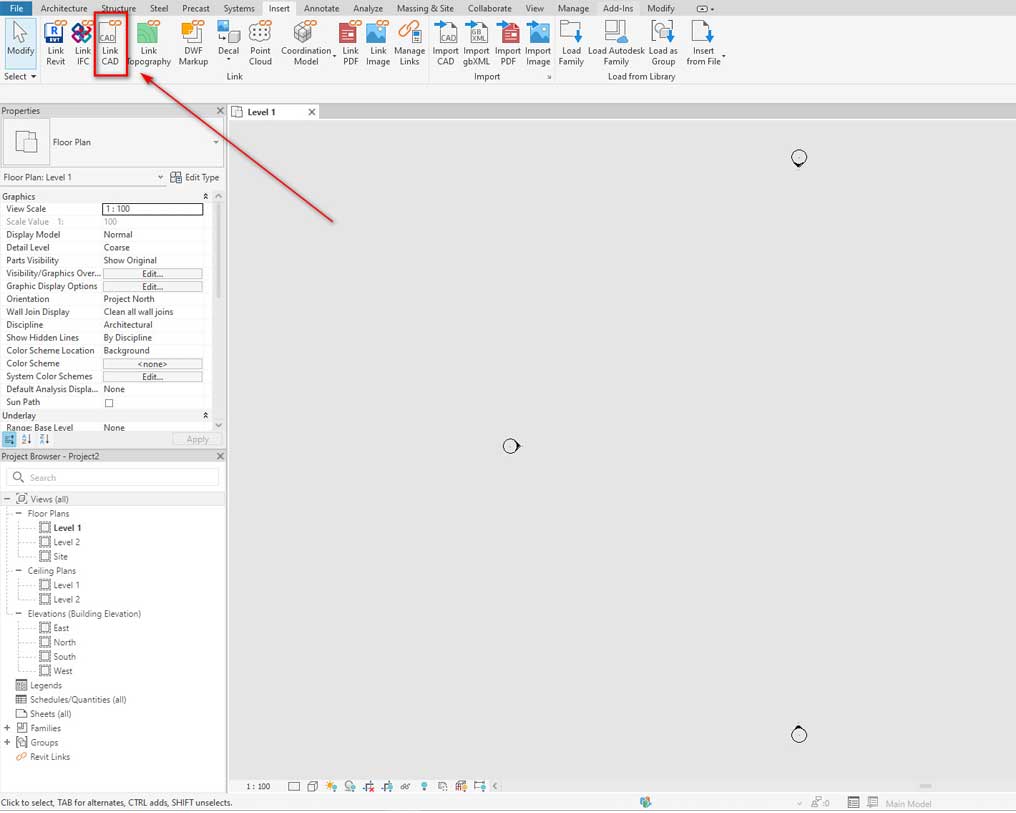Collapse the Ceiling Plans tree node
The width and height of the screenshot is (1016, 813).
coord(18,571)
